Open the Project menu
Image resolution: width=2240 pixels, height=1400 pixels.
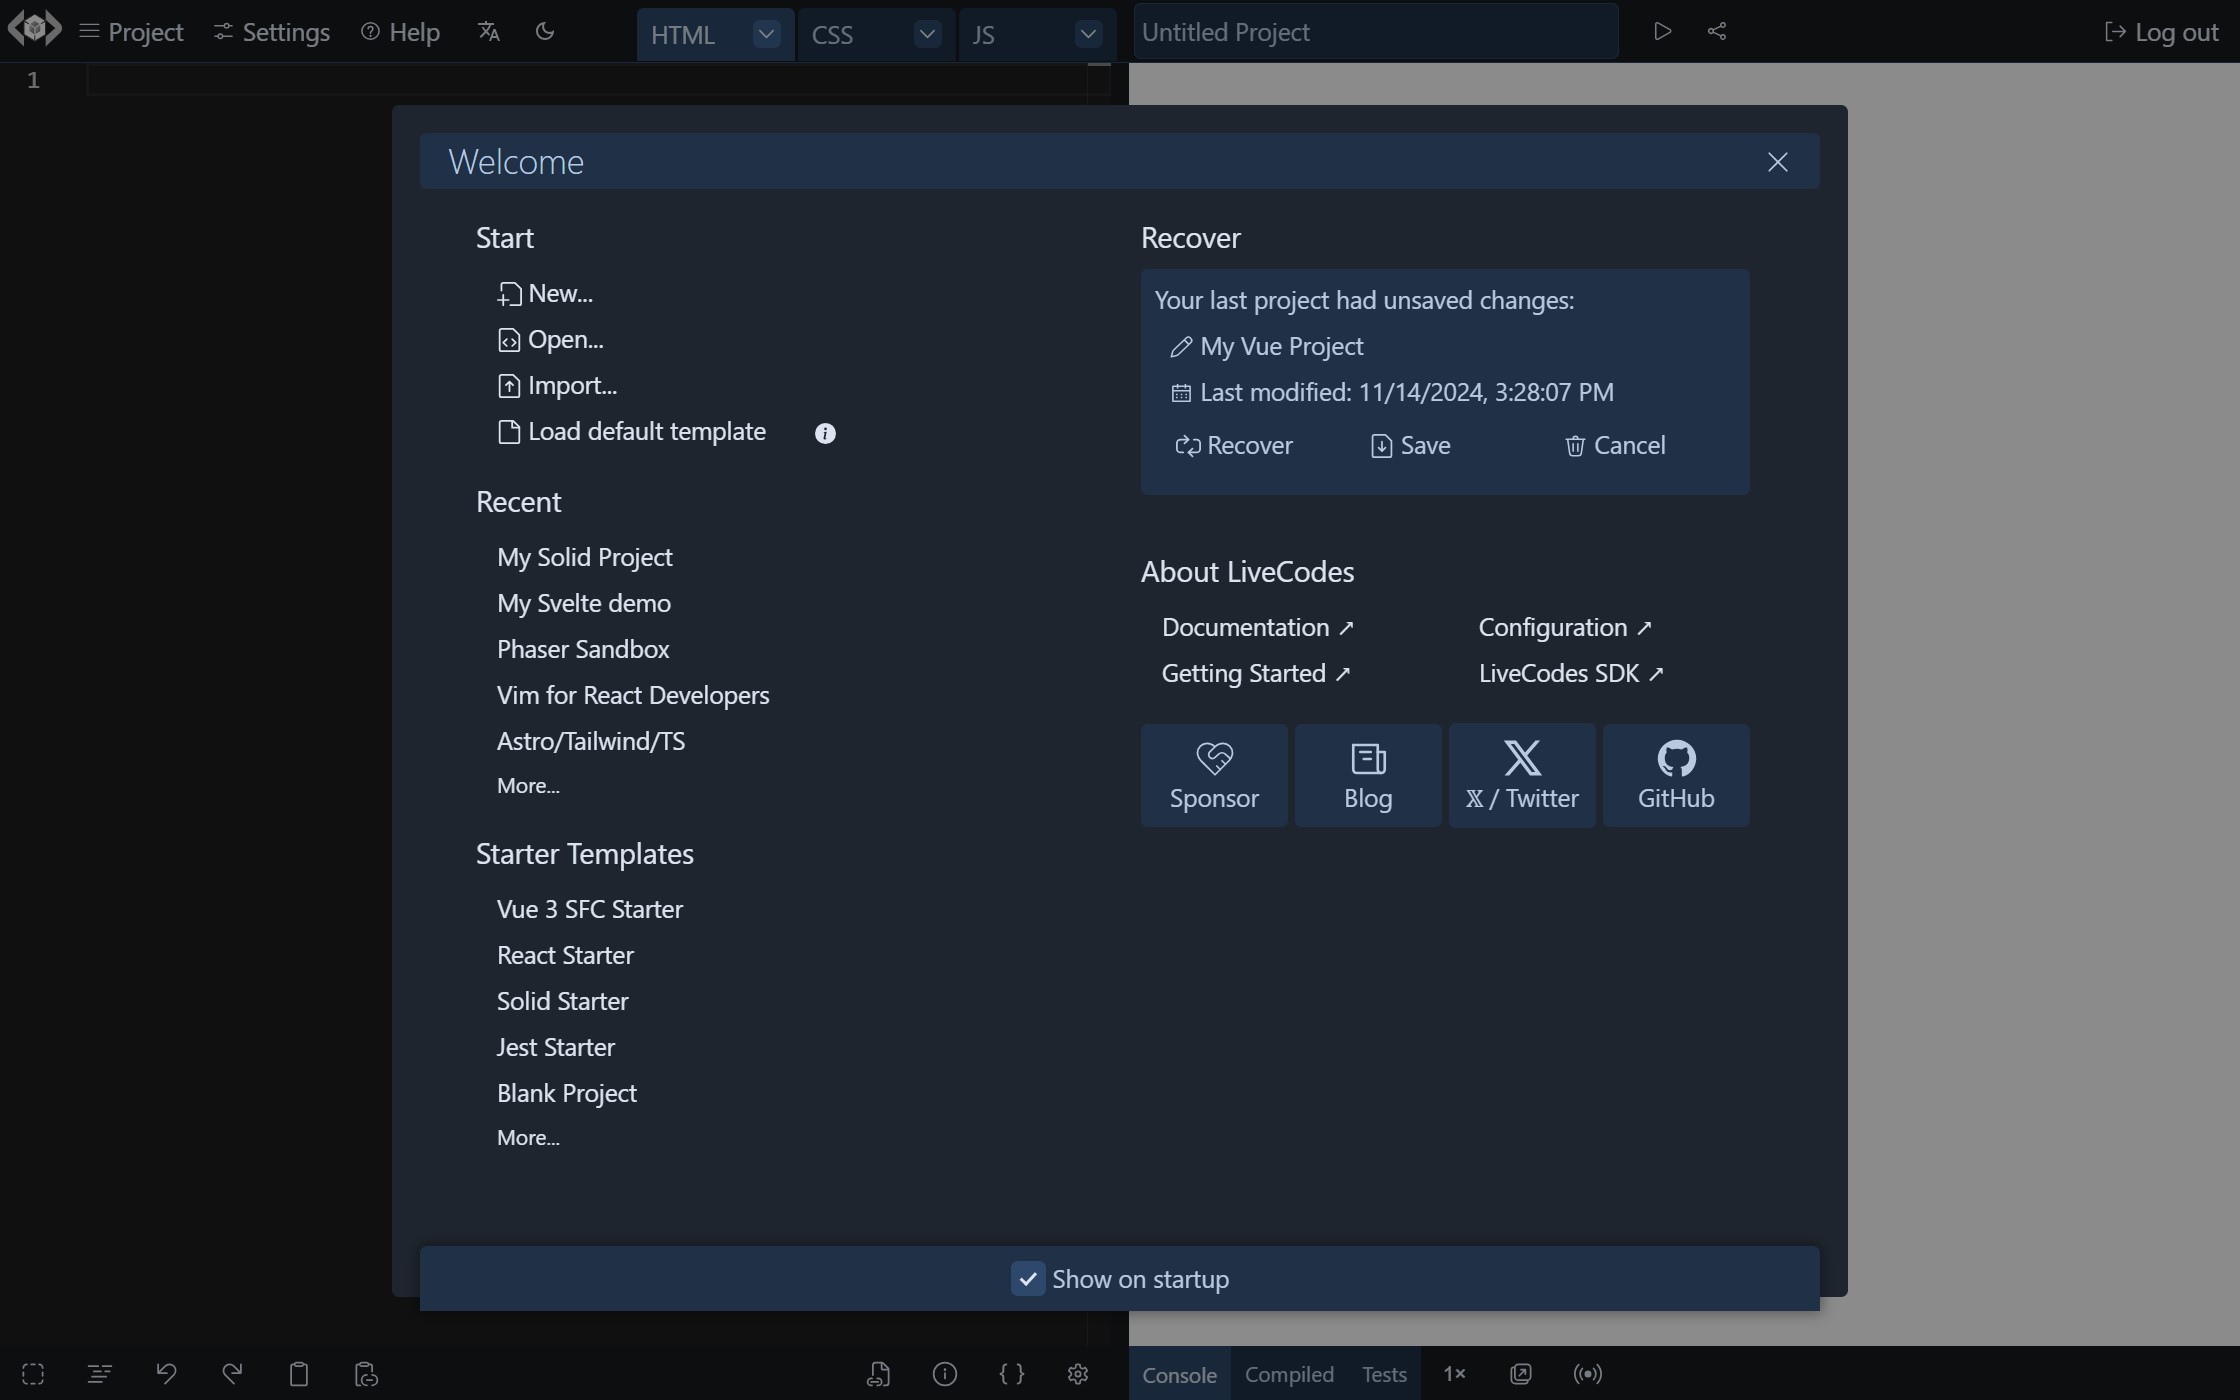[x=132, y=32]
